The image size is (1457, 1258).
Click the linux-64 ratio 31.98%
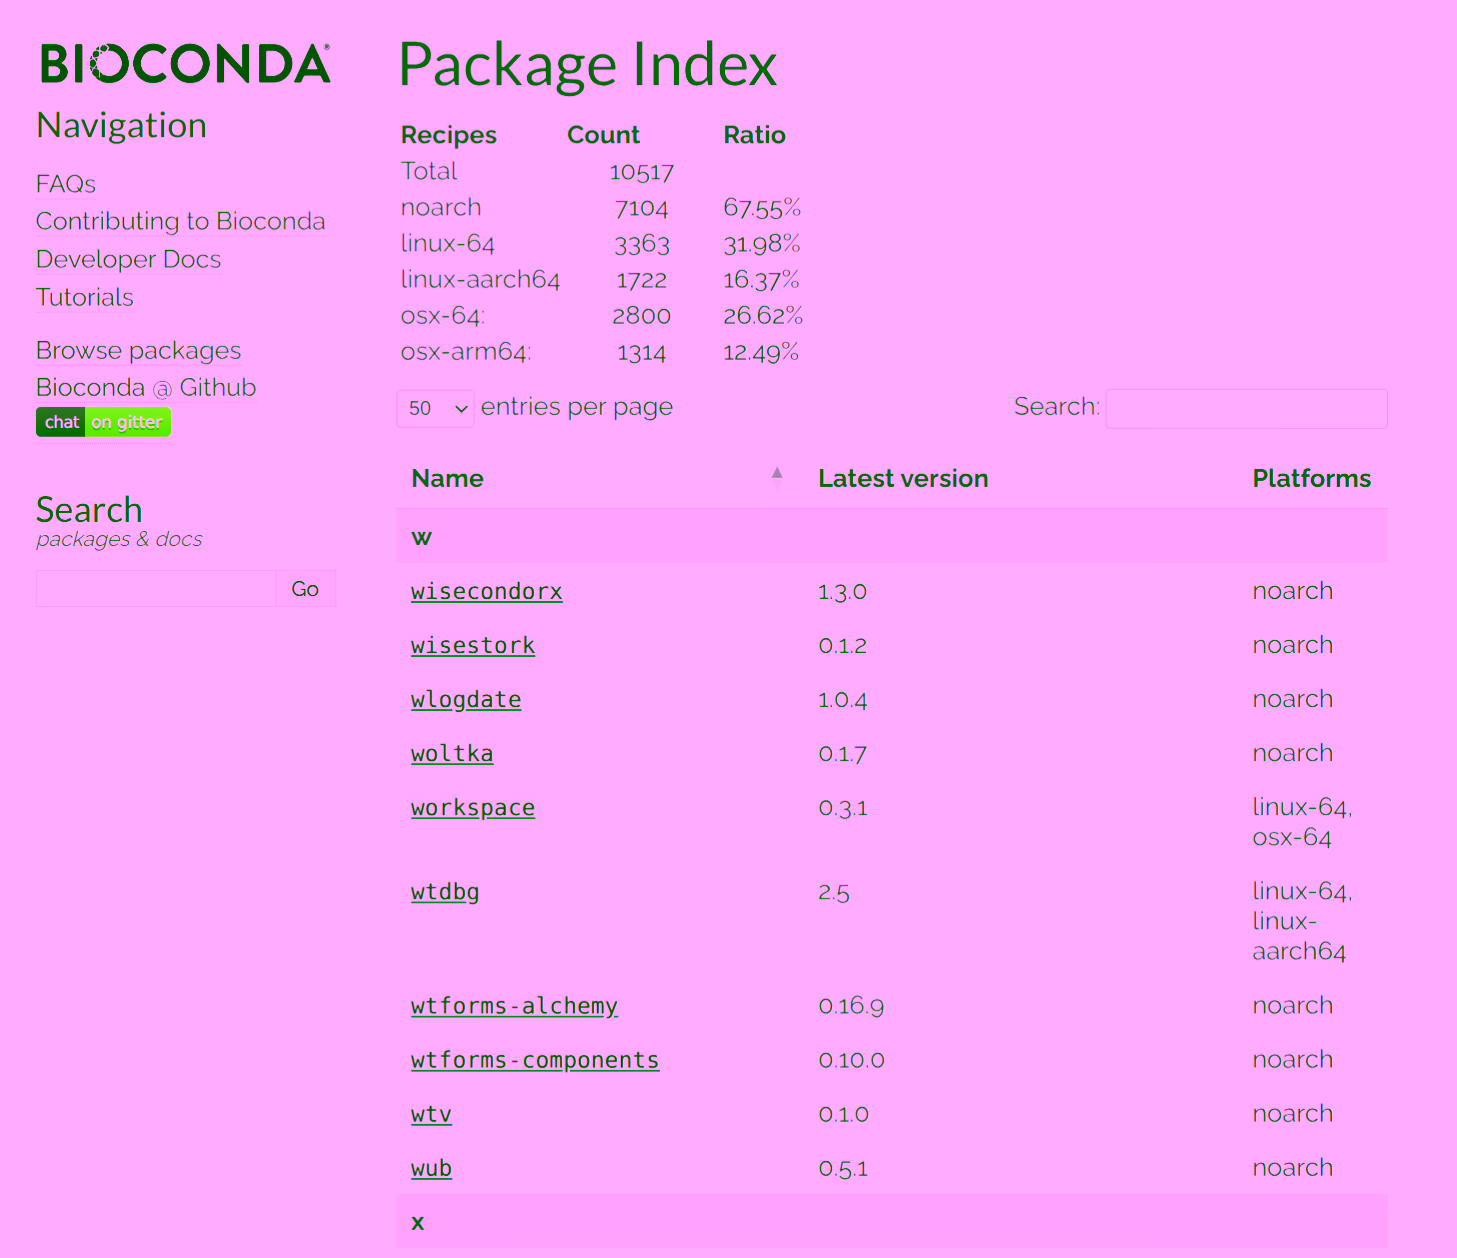pyautogui.click(x=762, y=244)
